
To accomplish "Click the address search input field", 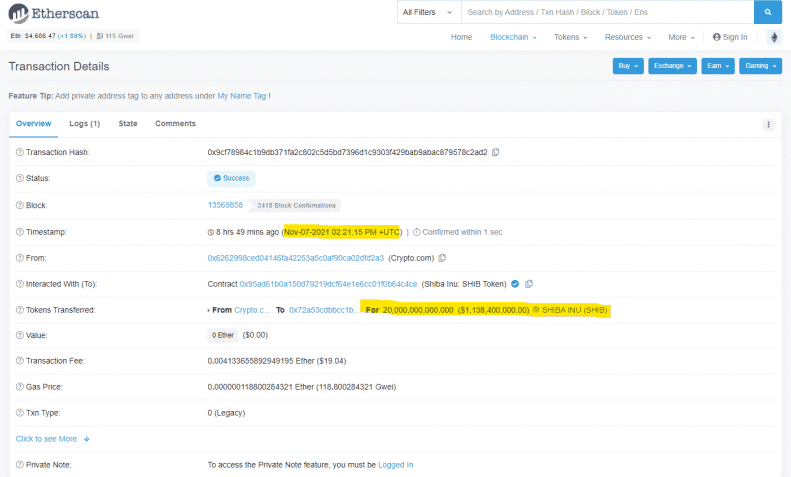I will click(605, 12).
